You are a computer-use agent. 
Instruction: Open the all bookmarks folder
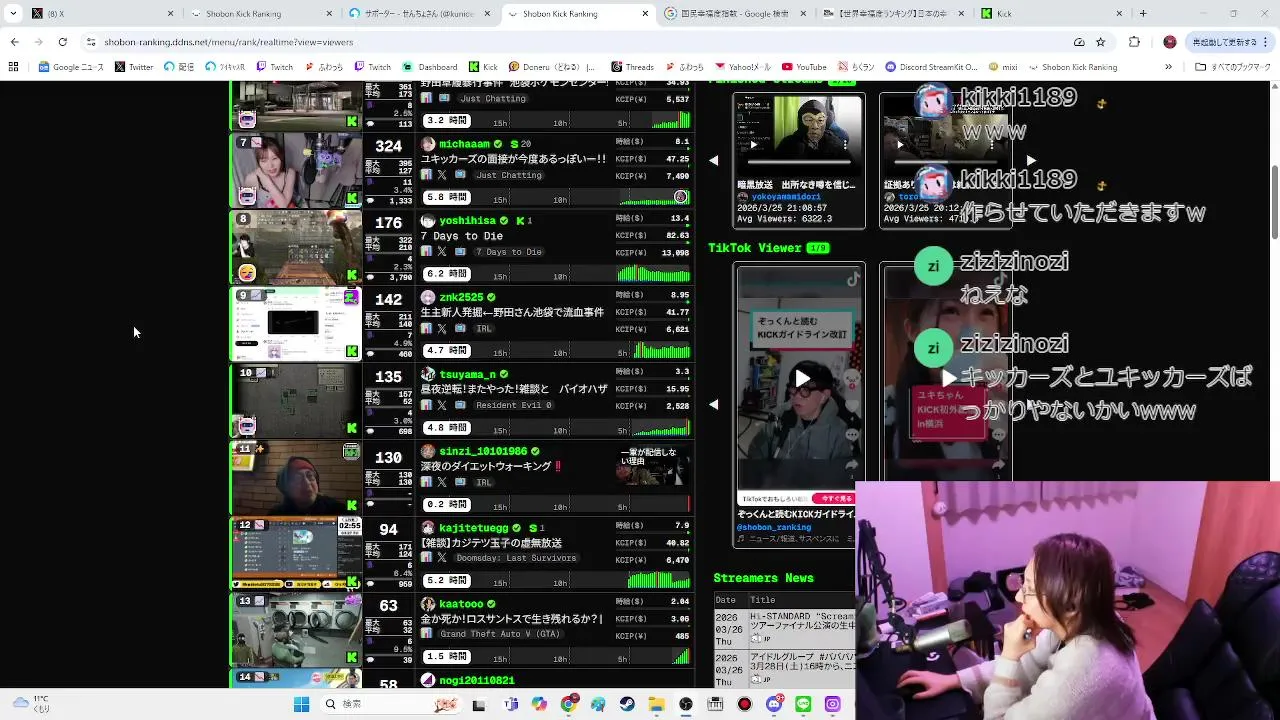[1233, 67]
